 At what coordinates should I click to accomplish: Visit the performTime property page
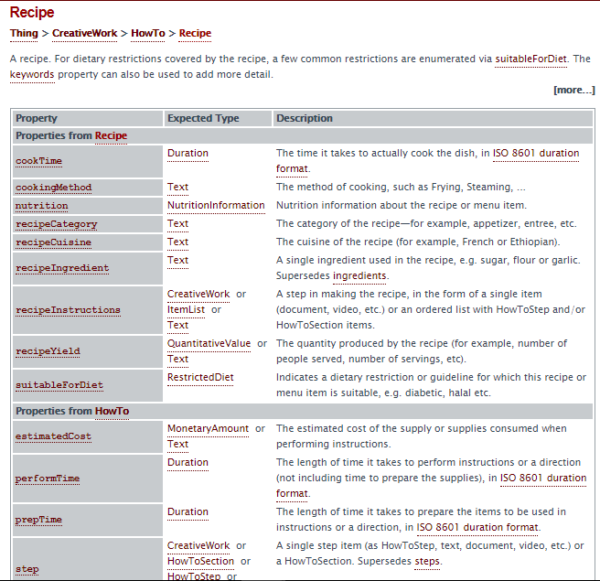pyautogui.click(x=47, y=479)
